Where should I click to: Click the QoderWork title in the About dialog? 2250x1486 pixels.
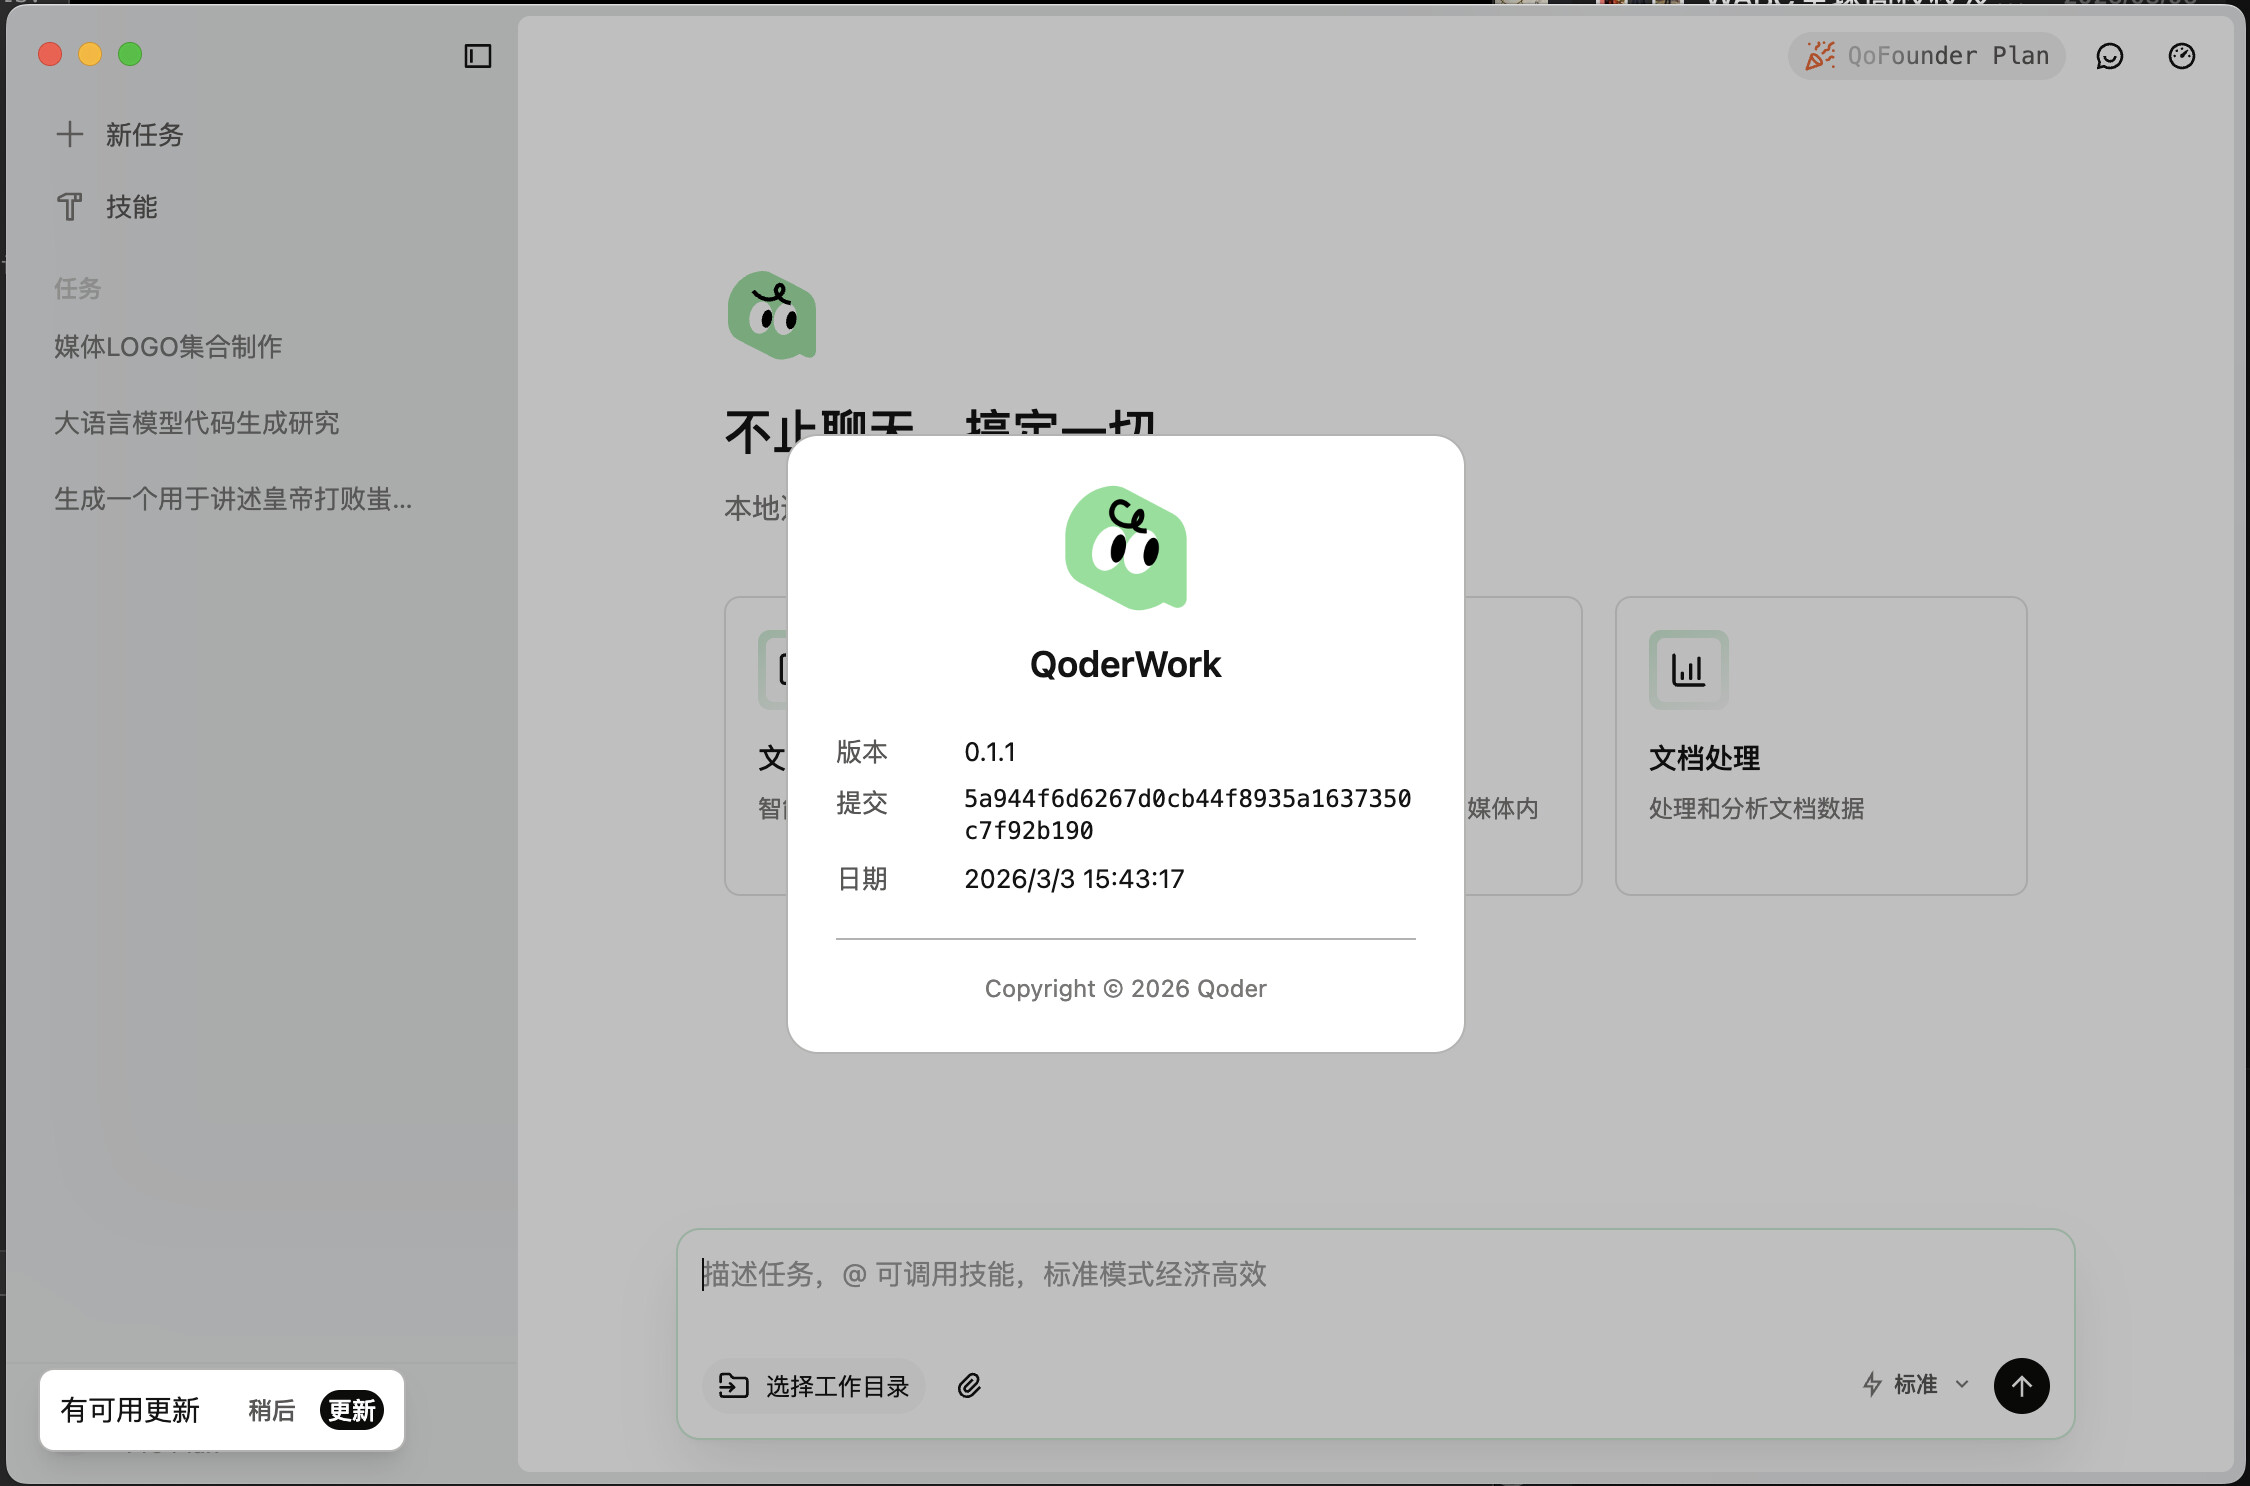(1126, 665)
